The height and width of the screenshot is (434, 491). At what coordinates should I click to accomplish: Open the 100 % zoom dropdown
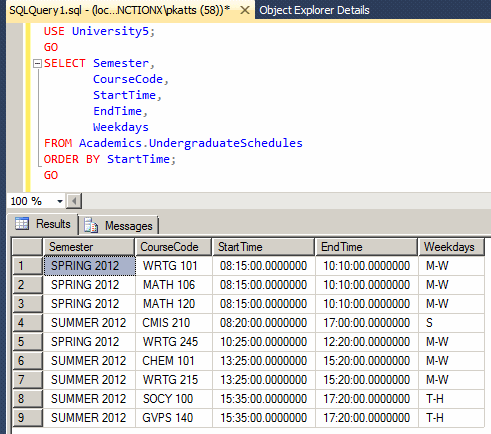pyautogui.click(x=60, y=201)
